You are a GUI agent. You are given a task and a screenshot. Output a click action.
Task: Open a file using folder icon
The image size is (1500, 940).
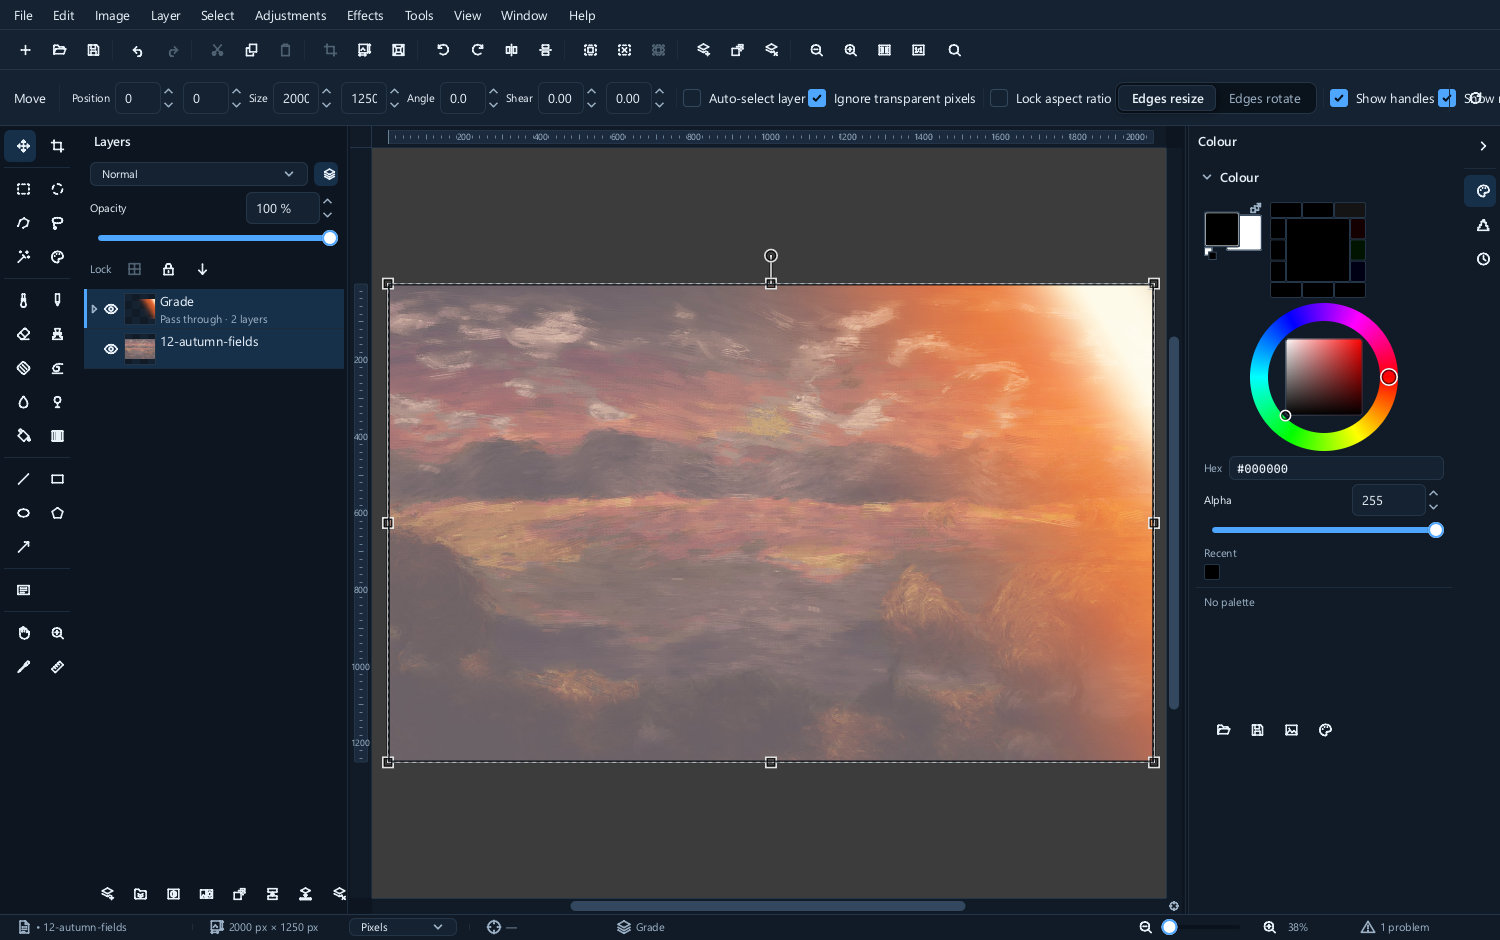59,50
